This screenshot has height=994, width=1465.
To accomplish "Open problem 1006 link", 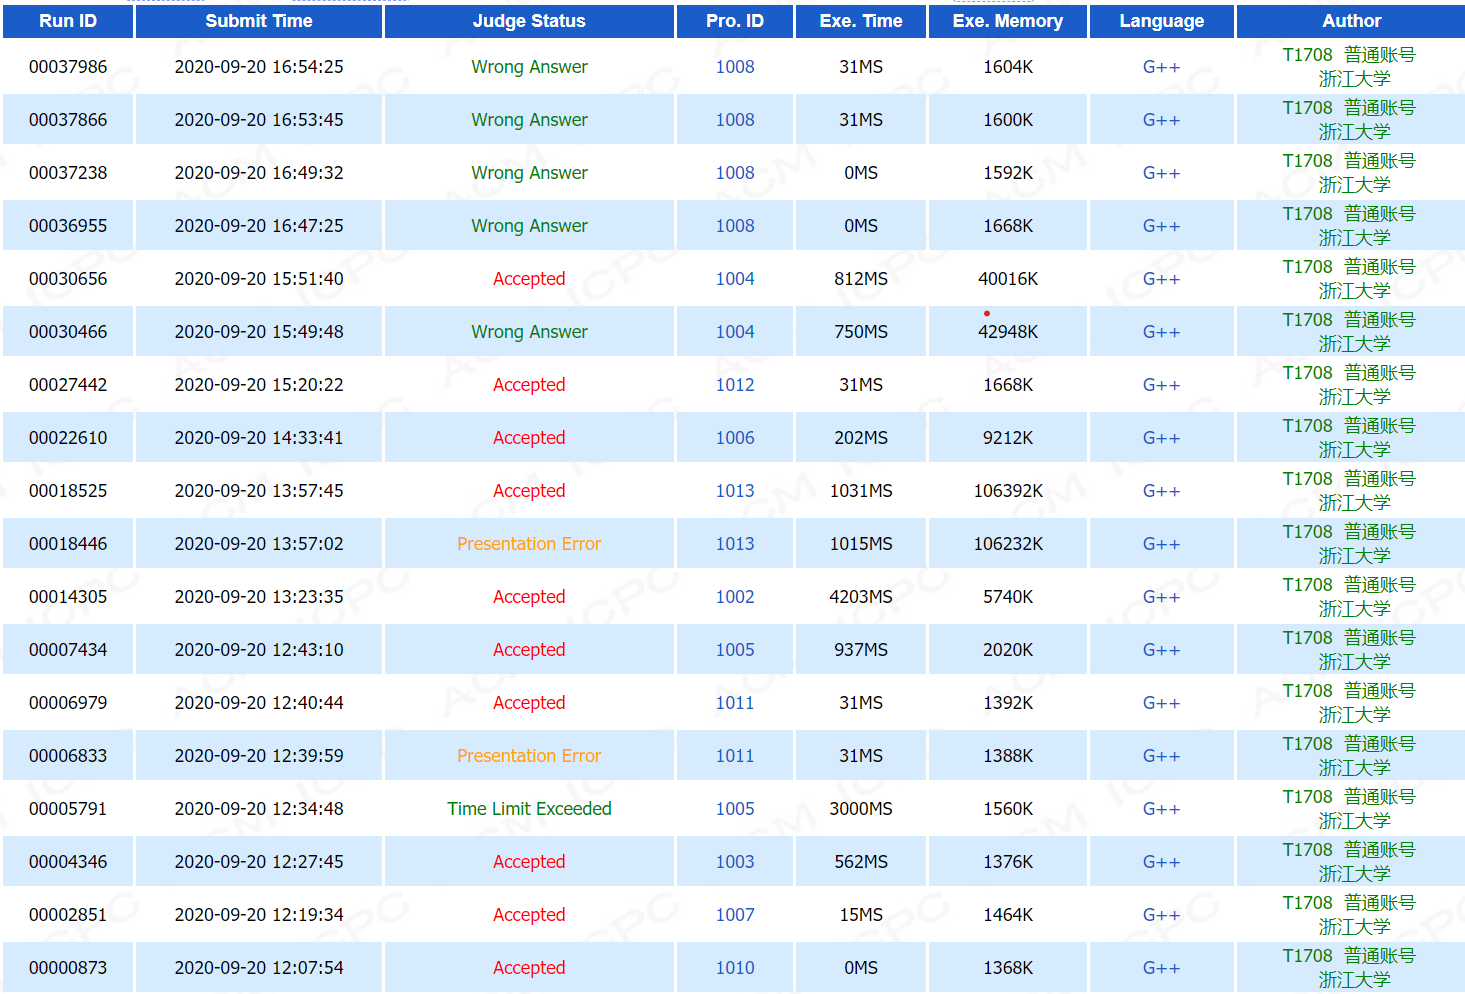I will point(734,438).
